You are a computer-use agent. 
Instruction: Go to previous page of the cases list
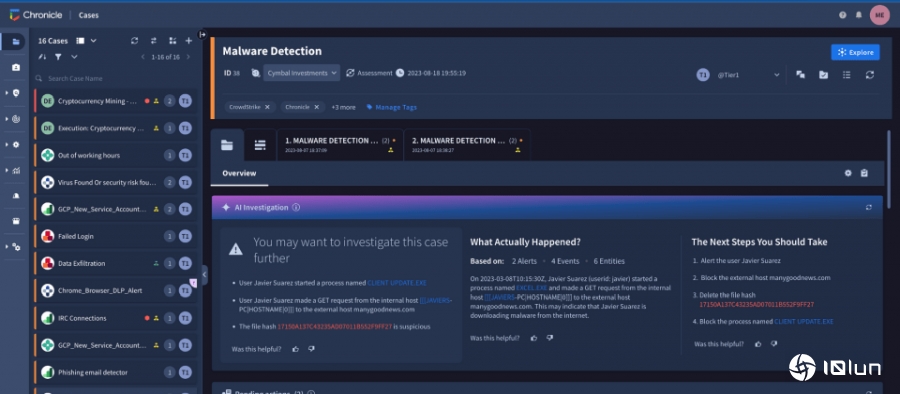click(x=143, y=57)
